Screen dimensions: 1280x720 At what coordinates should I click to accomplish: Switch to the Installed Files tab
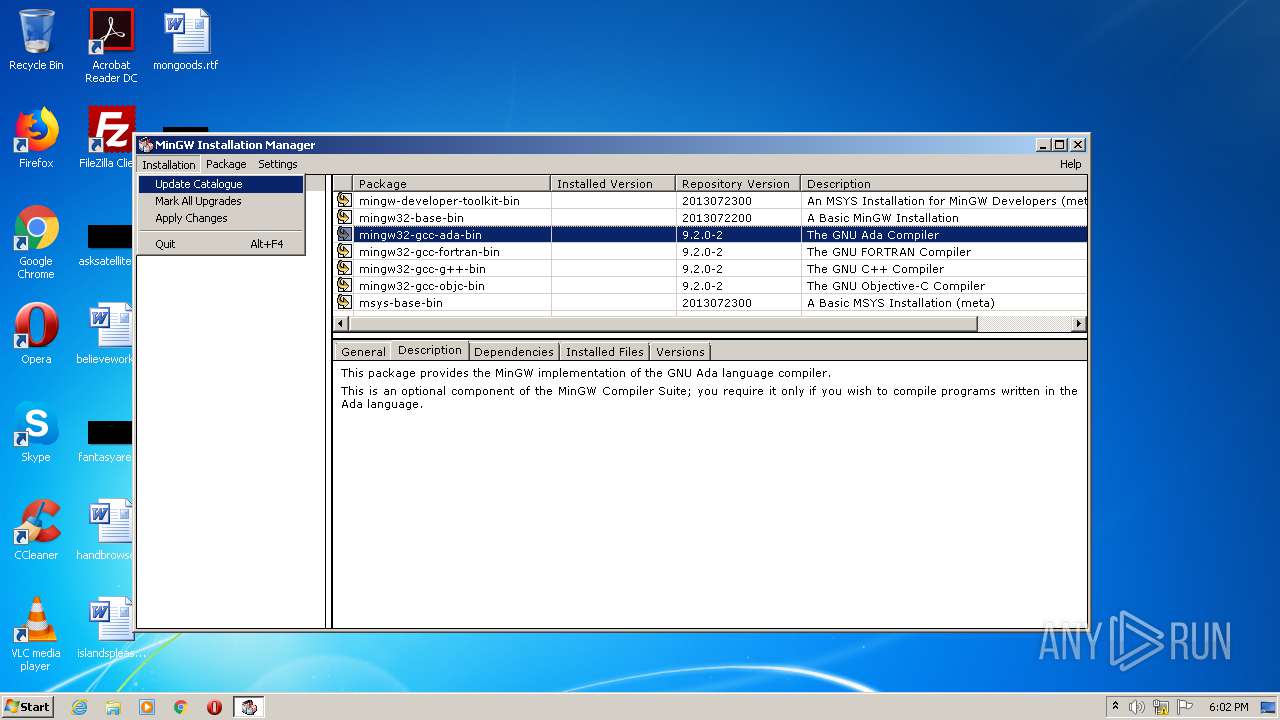(x=604, y=352)
